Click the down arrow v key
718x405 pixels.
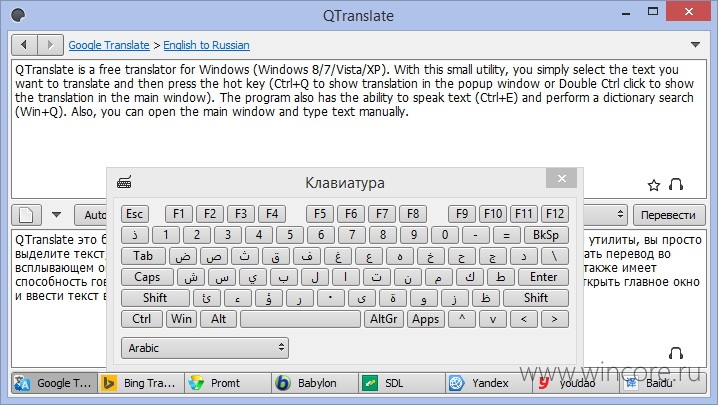point(493,319)
